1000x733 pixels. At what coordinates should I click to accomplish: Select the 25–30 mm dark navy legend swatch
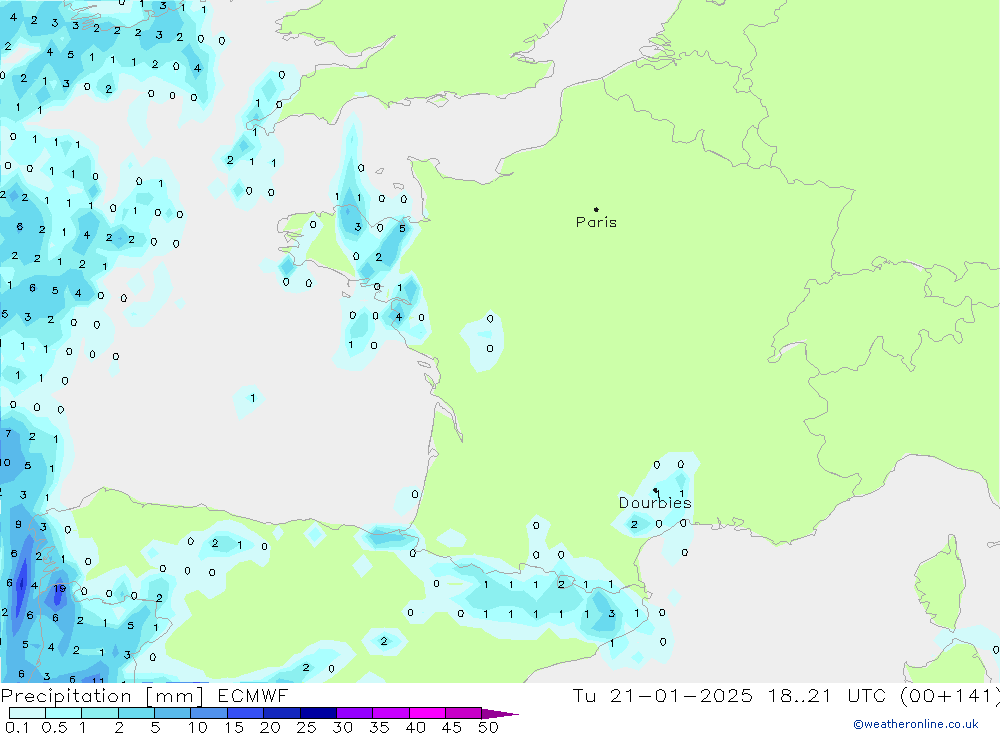click(x=318, y=713)
